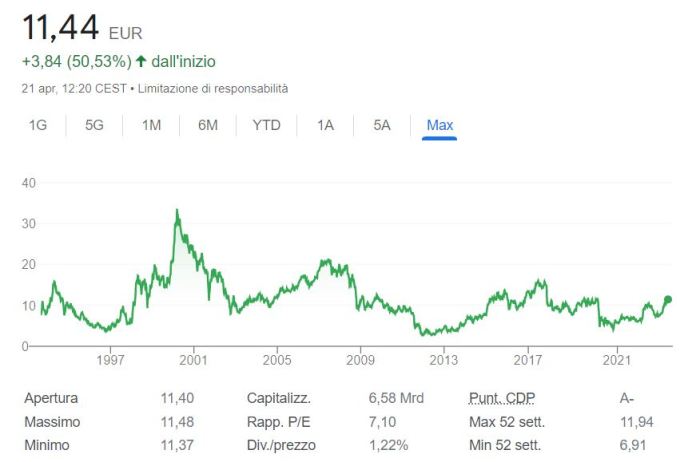Image resolution: width=700 pixels, height=462 pixels.
Task: Click the Max 52 sett. label
Action: [505, 422]
